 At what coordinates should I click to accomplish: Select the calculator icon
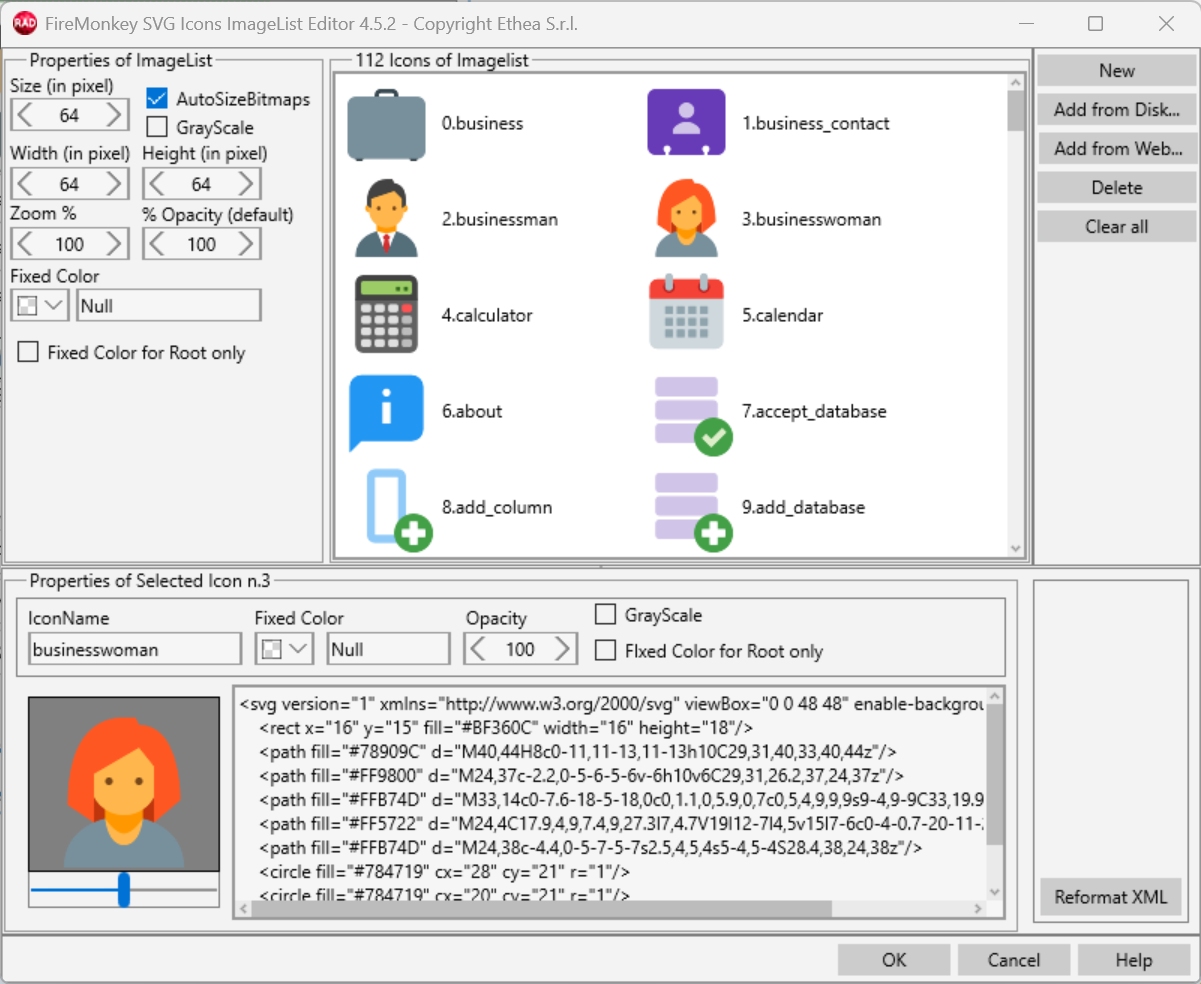(386, 314)
